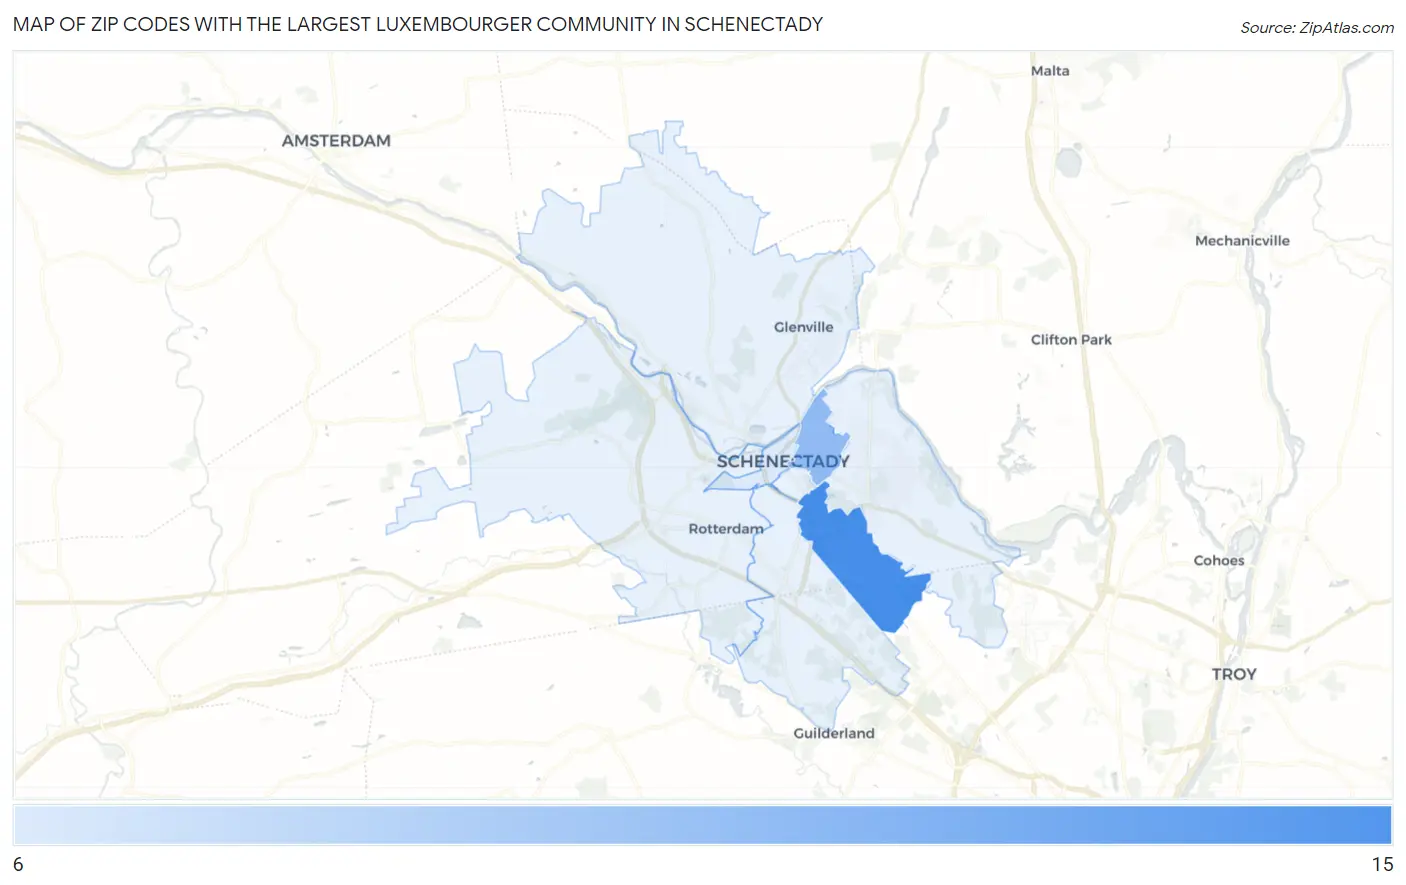Image resolution: width=1406 pixels, height=885 pixels.
Task: Click the color gradient legend bar
Action: pos(702,826)
